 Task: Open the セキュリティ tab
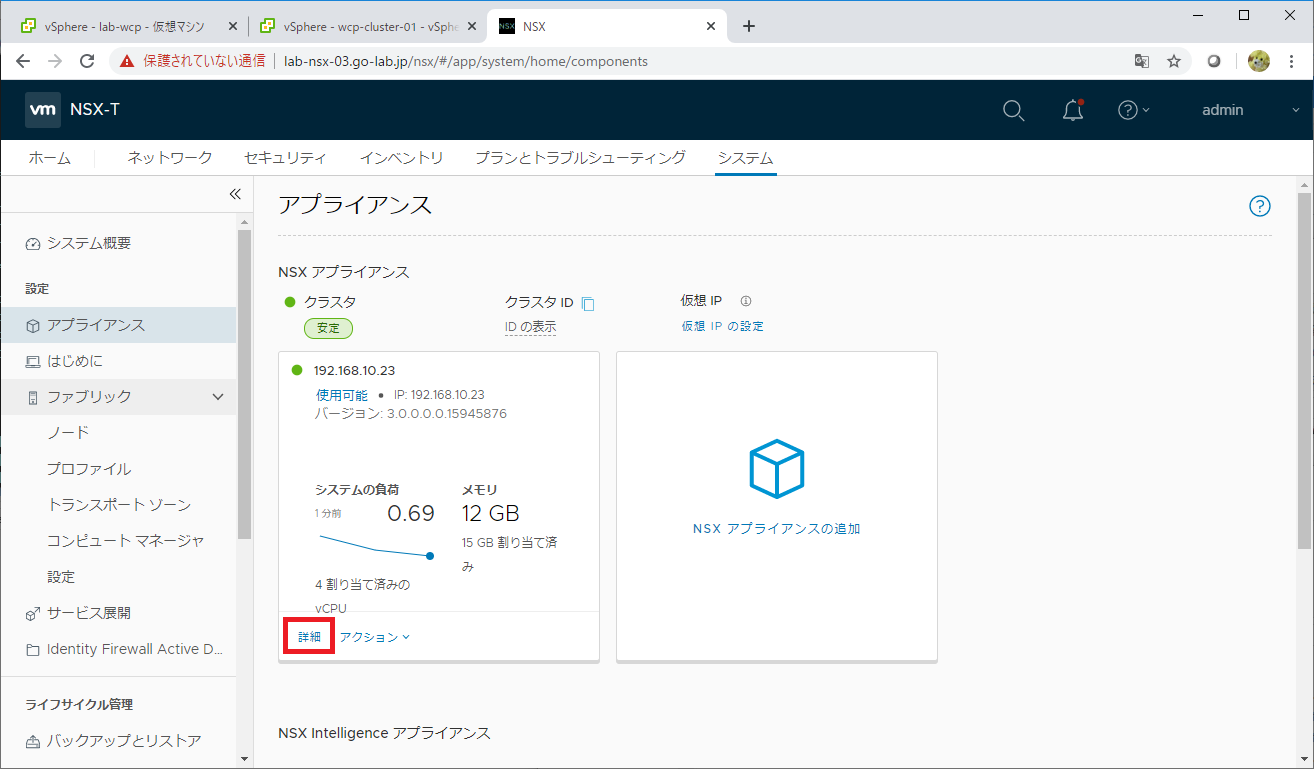(285, 158)
